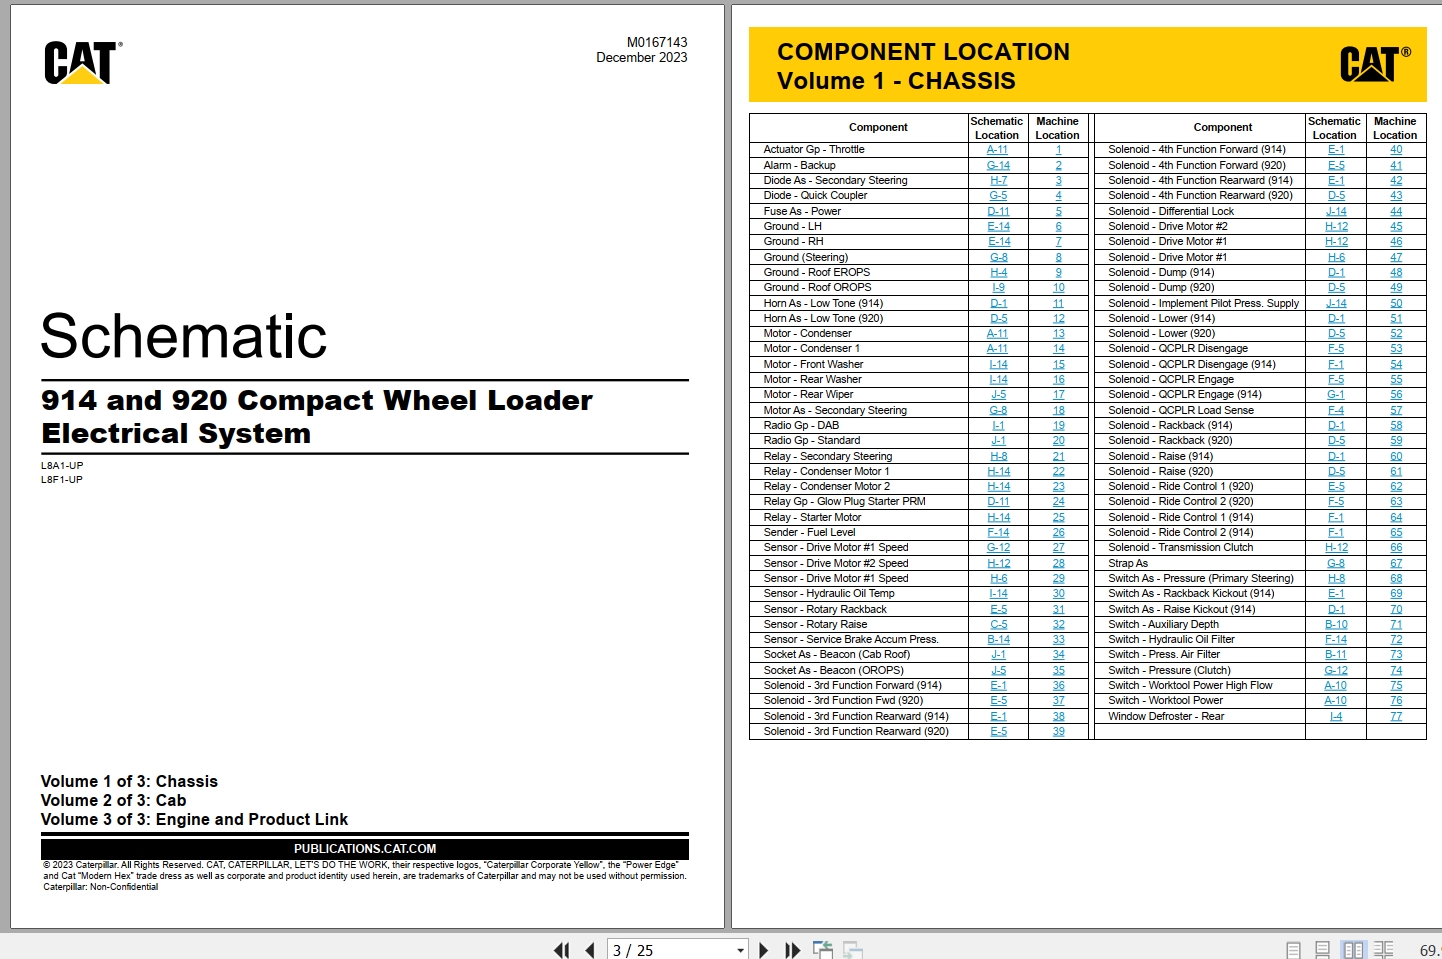The width and height of the screenshot is (1442, 959).
Task: Open machine location 39 link
Action: pos(1058,732)
